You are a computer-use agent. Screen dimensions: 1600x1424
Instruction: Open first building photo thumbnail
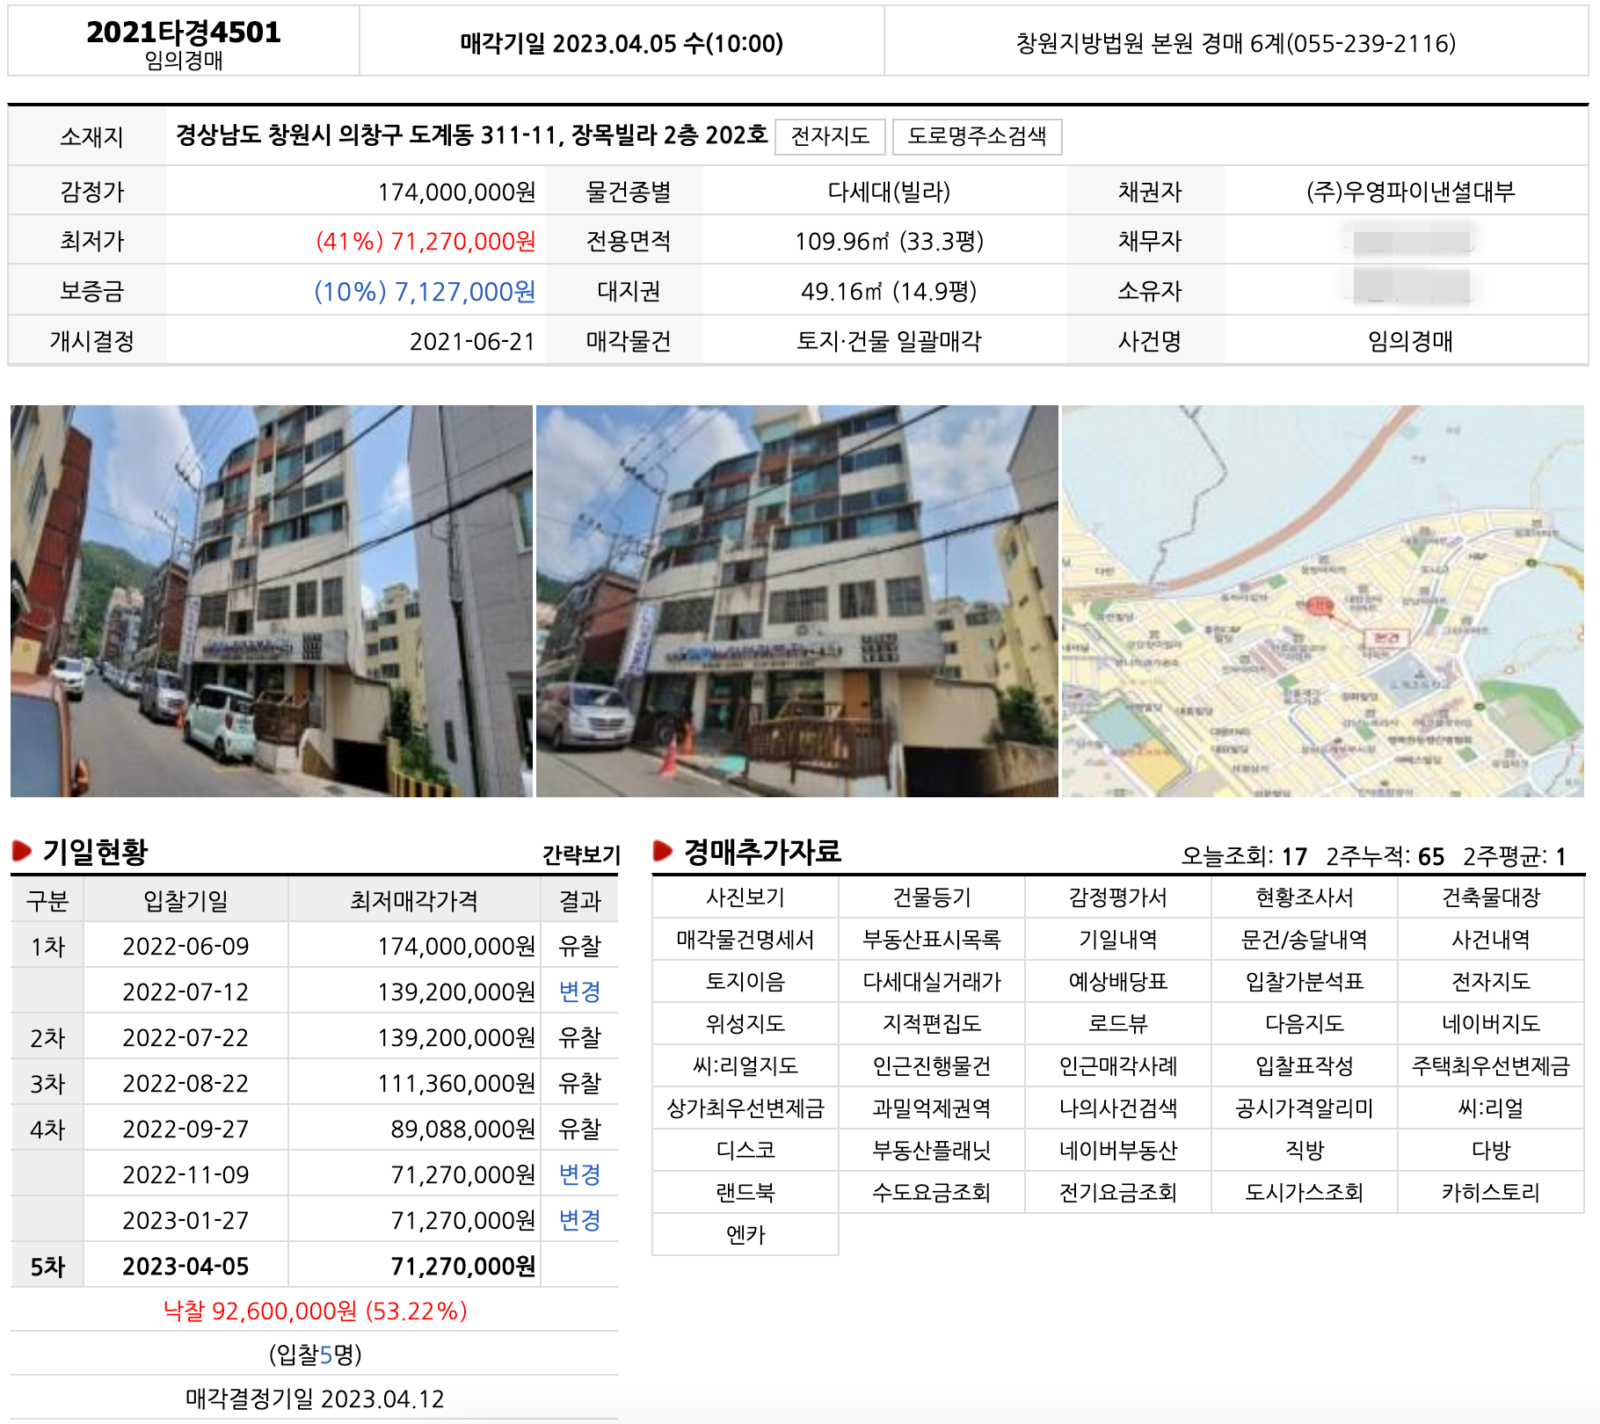click(x=271, y=601)
